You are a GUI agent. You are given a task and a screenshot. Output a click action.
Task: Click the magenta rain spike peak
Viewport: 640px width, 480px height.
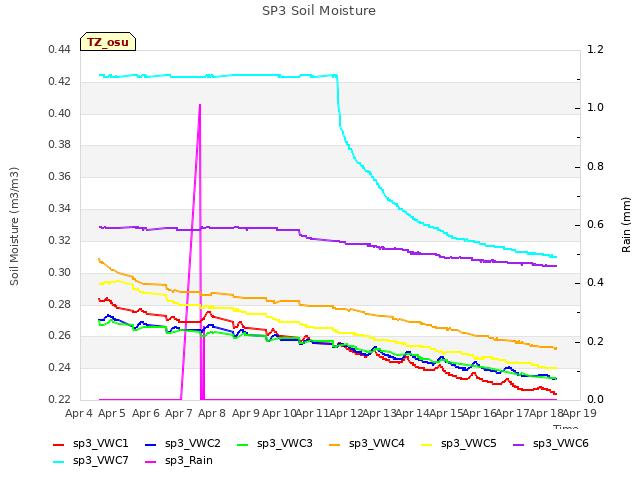coord(200,105)
